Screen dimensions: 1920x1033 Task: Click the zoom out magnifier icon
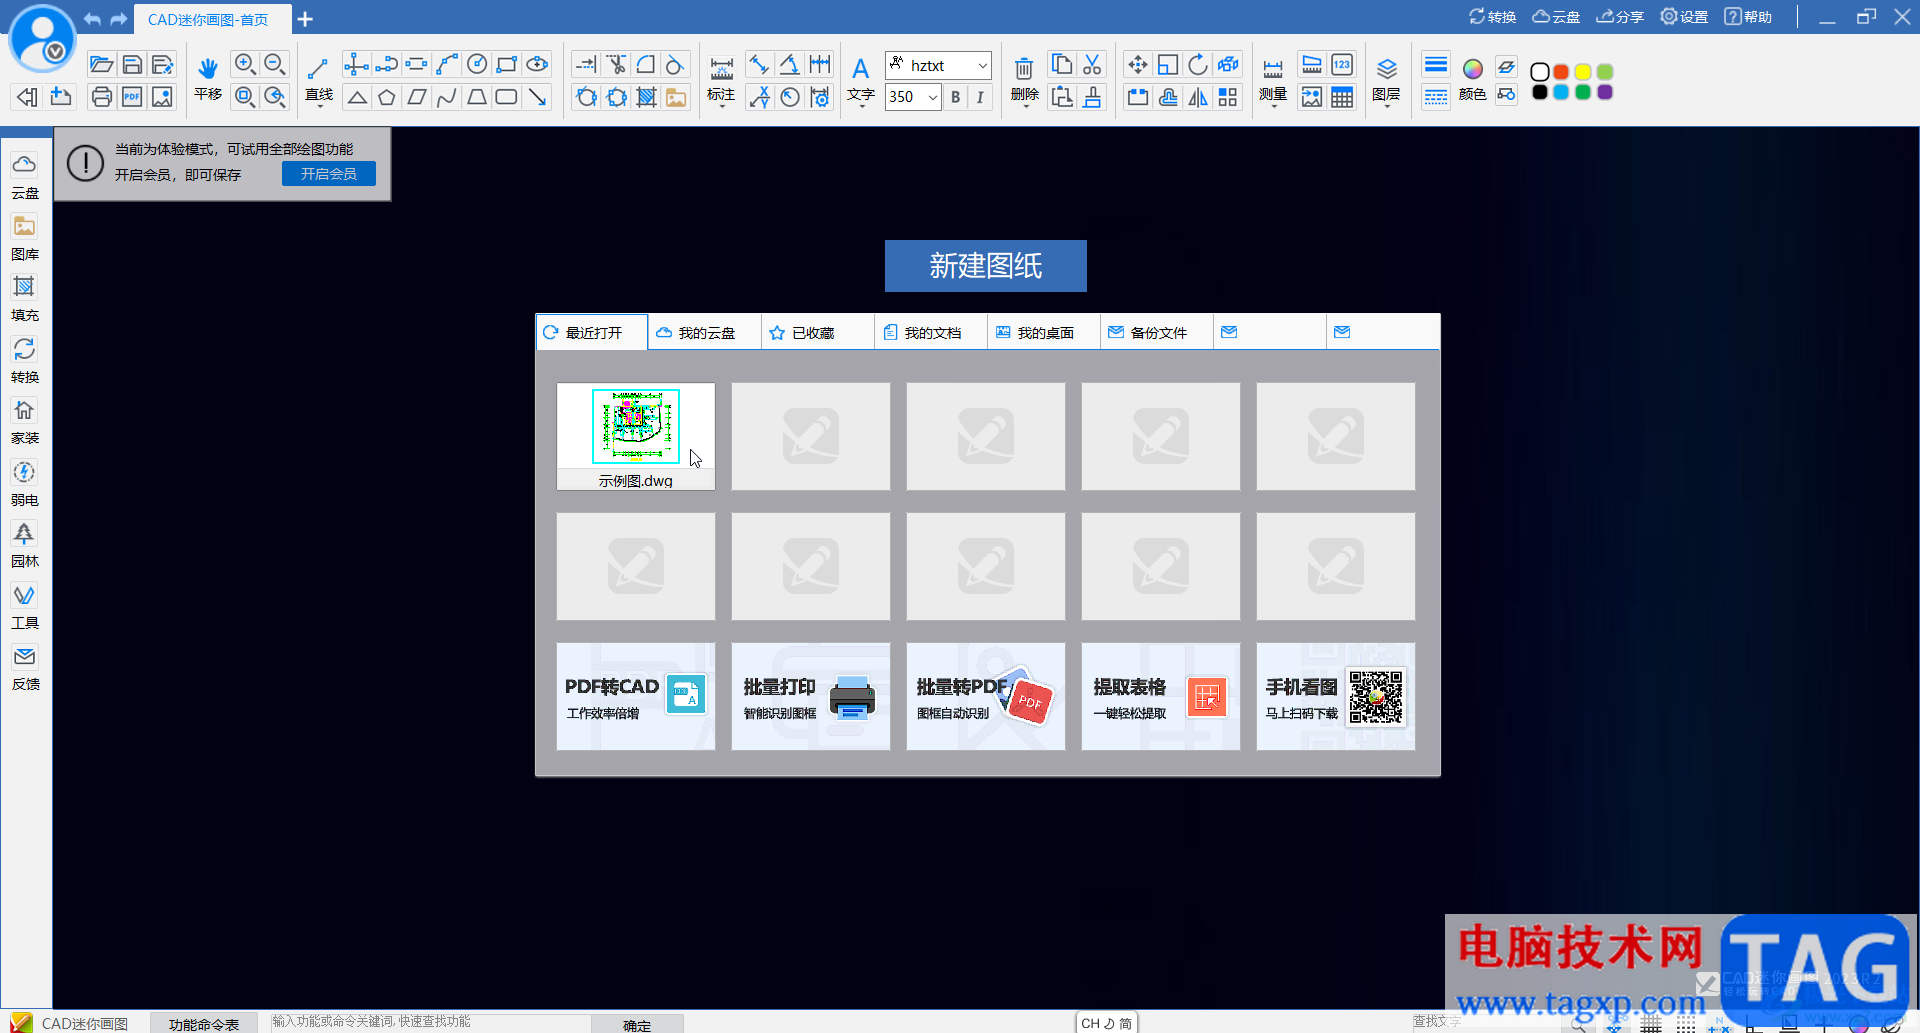pos(275,65)
